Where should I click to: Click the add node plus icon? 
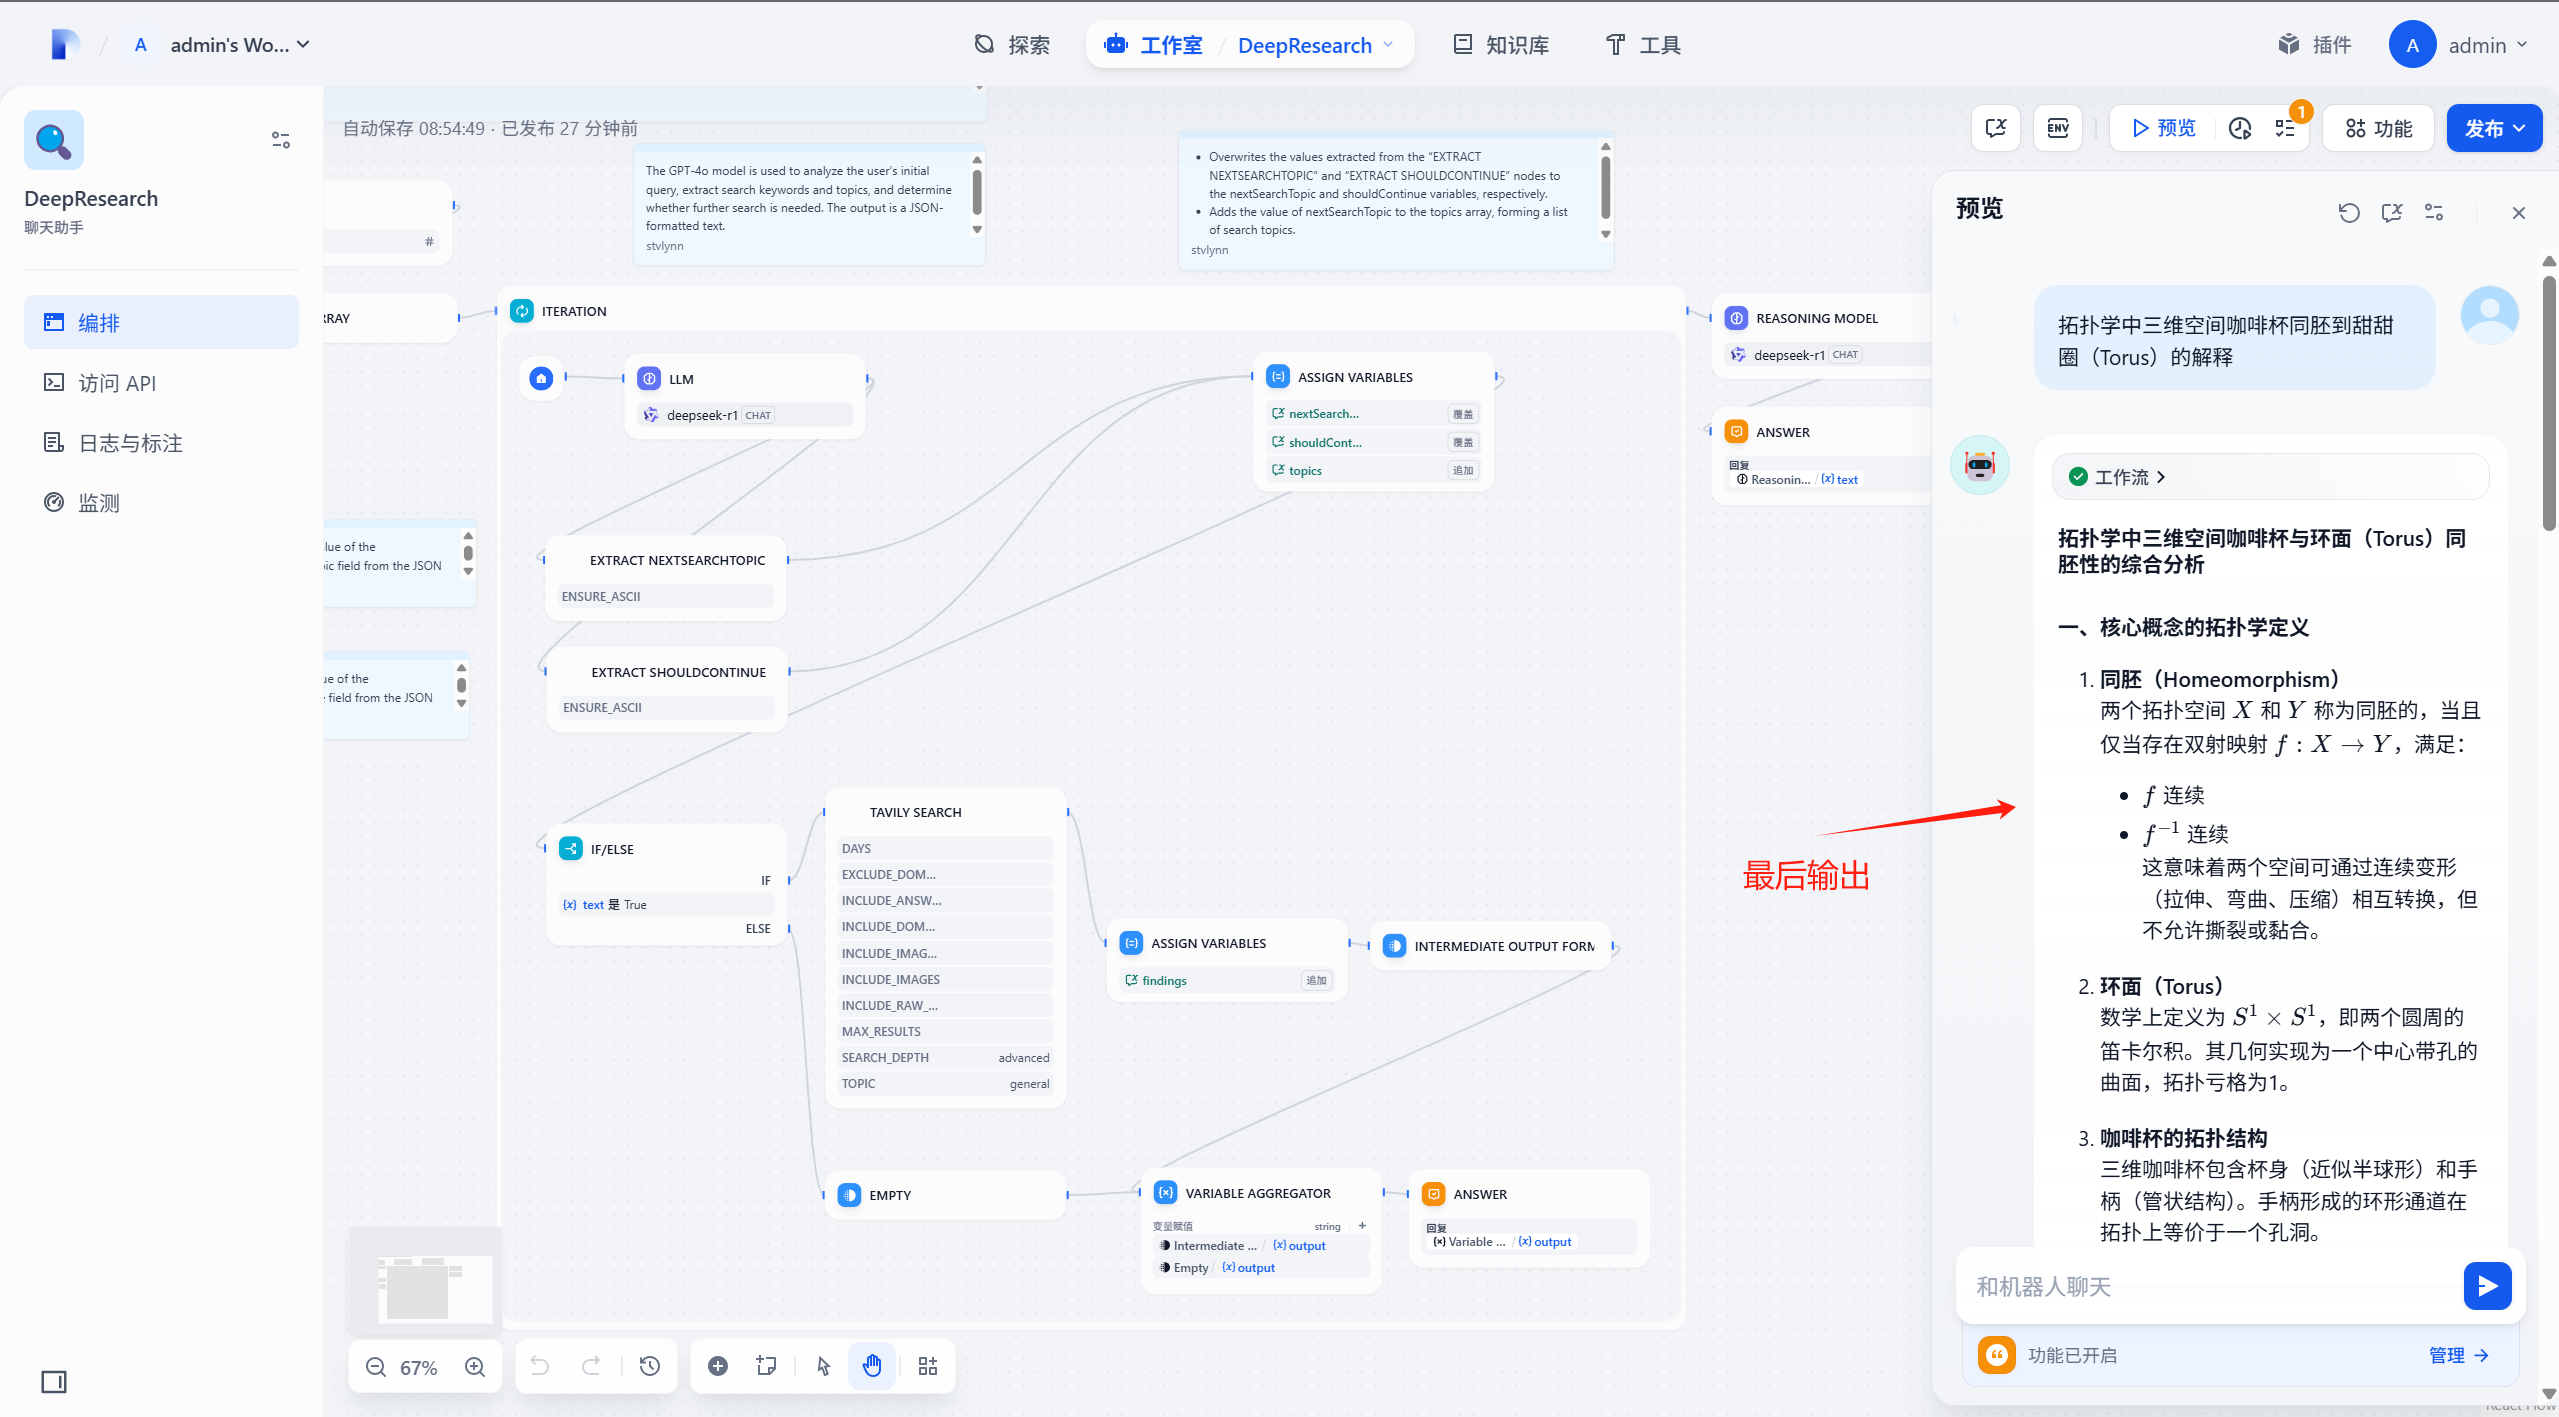pos(718,1366)
